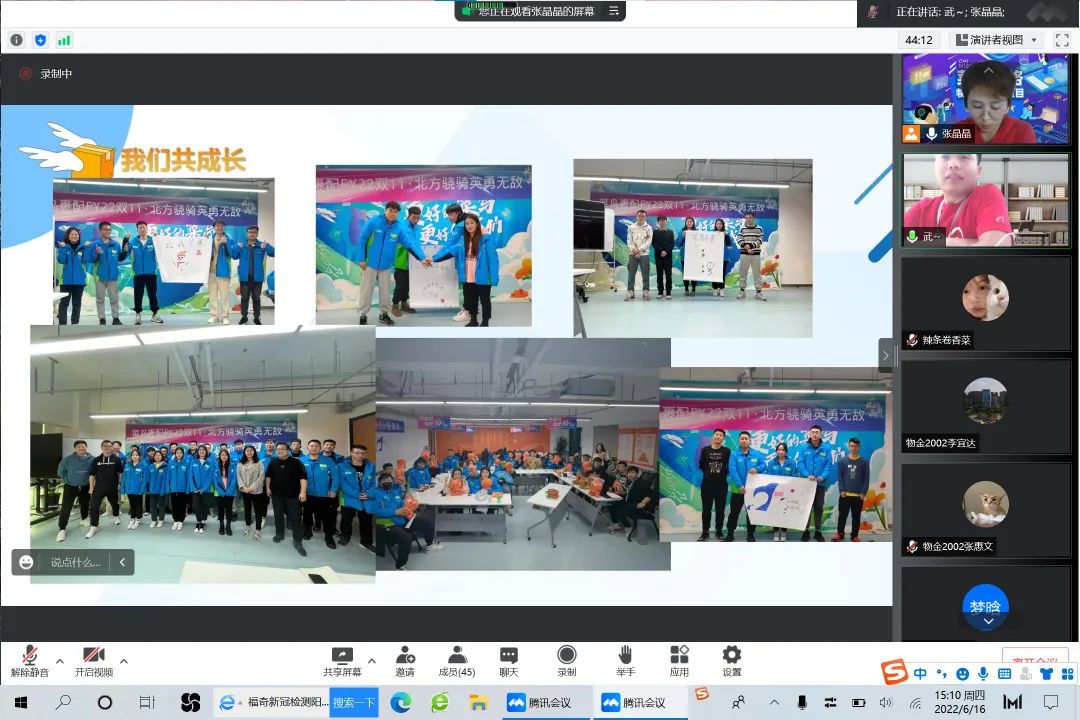
Task: Open the chat (聊天) panel
Action: coord(509,660)
